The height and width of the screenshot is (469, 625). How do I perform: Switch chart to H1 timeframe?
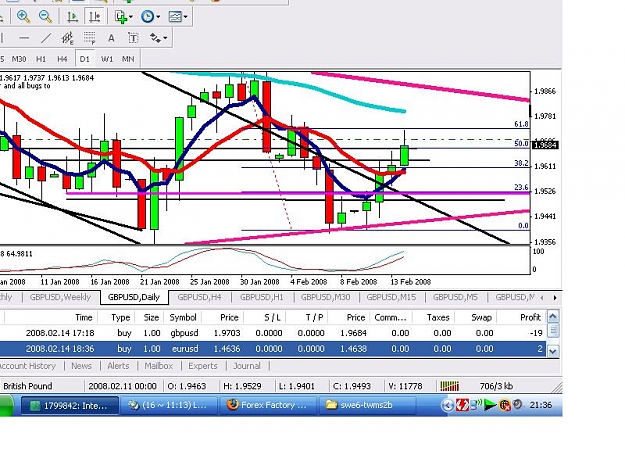coord(41,59)
